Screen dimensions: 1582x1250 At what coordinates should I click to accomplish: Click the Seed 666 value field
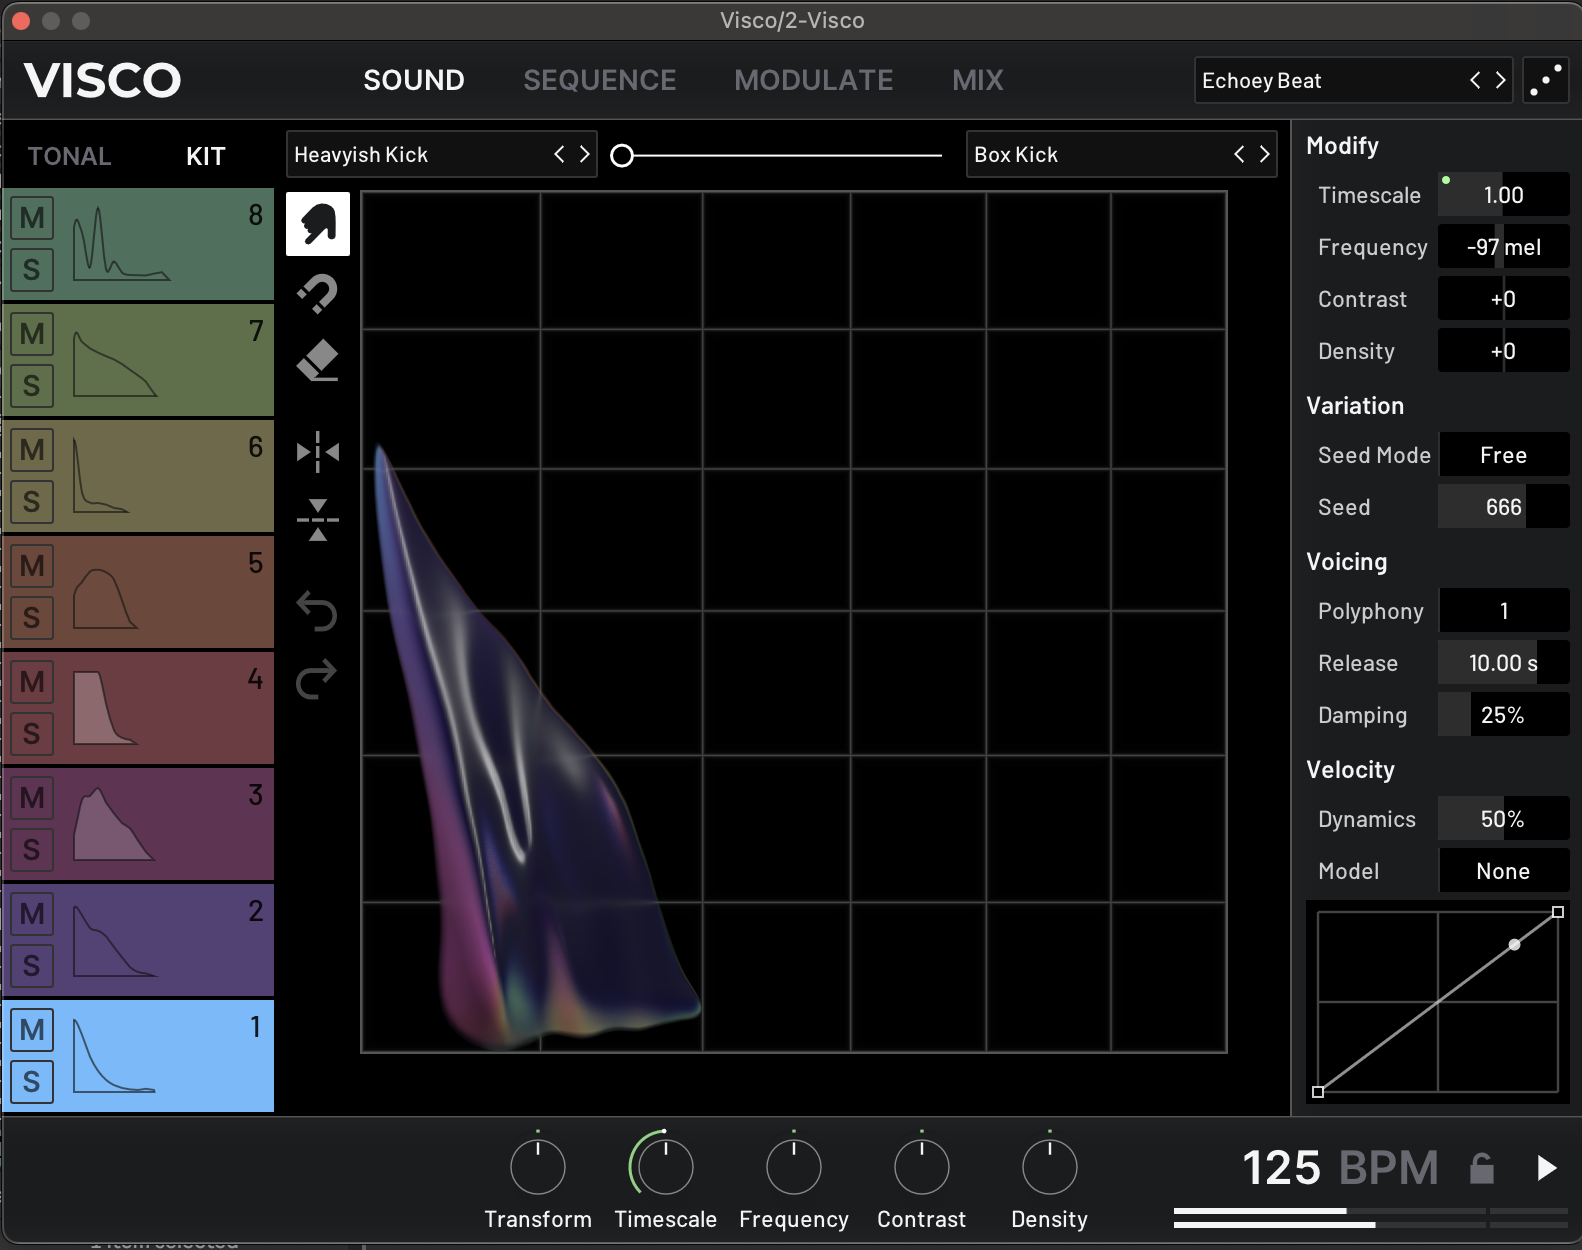click(x=1503, y=507)
